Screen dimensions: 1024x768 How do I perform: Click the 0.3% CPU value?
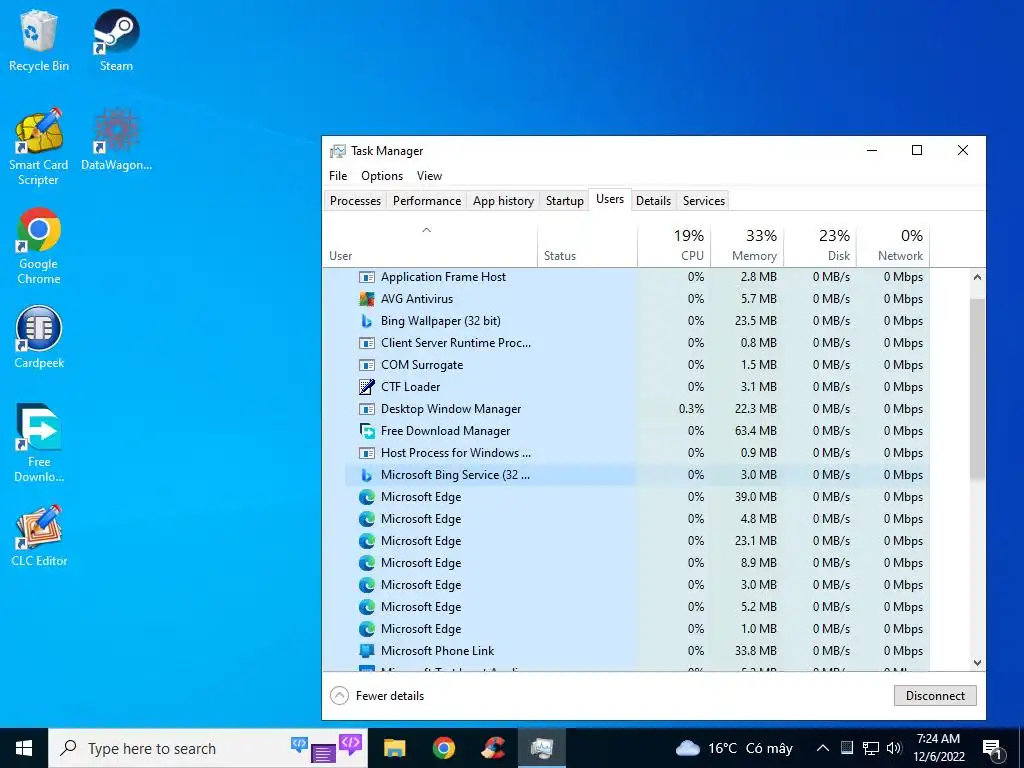coord(691,409)
